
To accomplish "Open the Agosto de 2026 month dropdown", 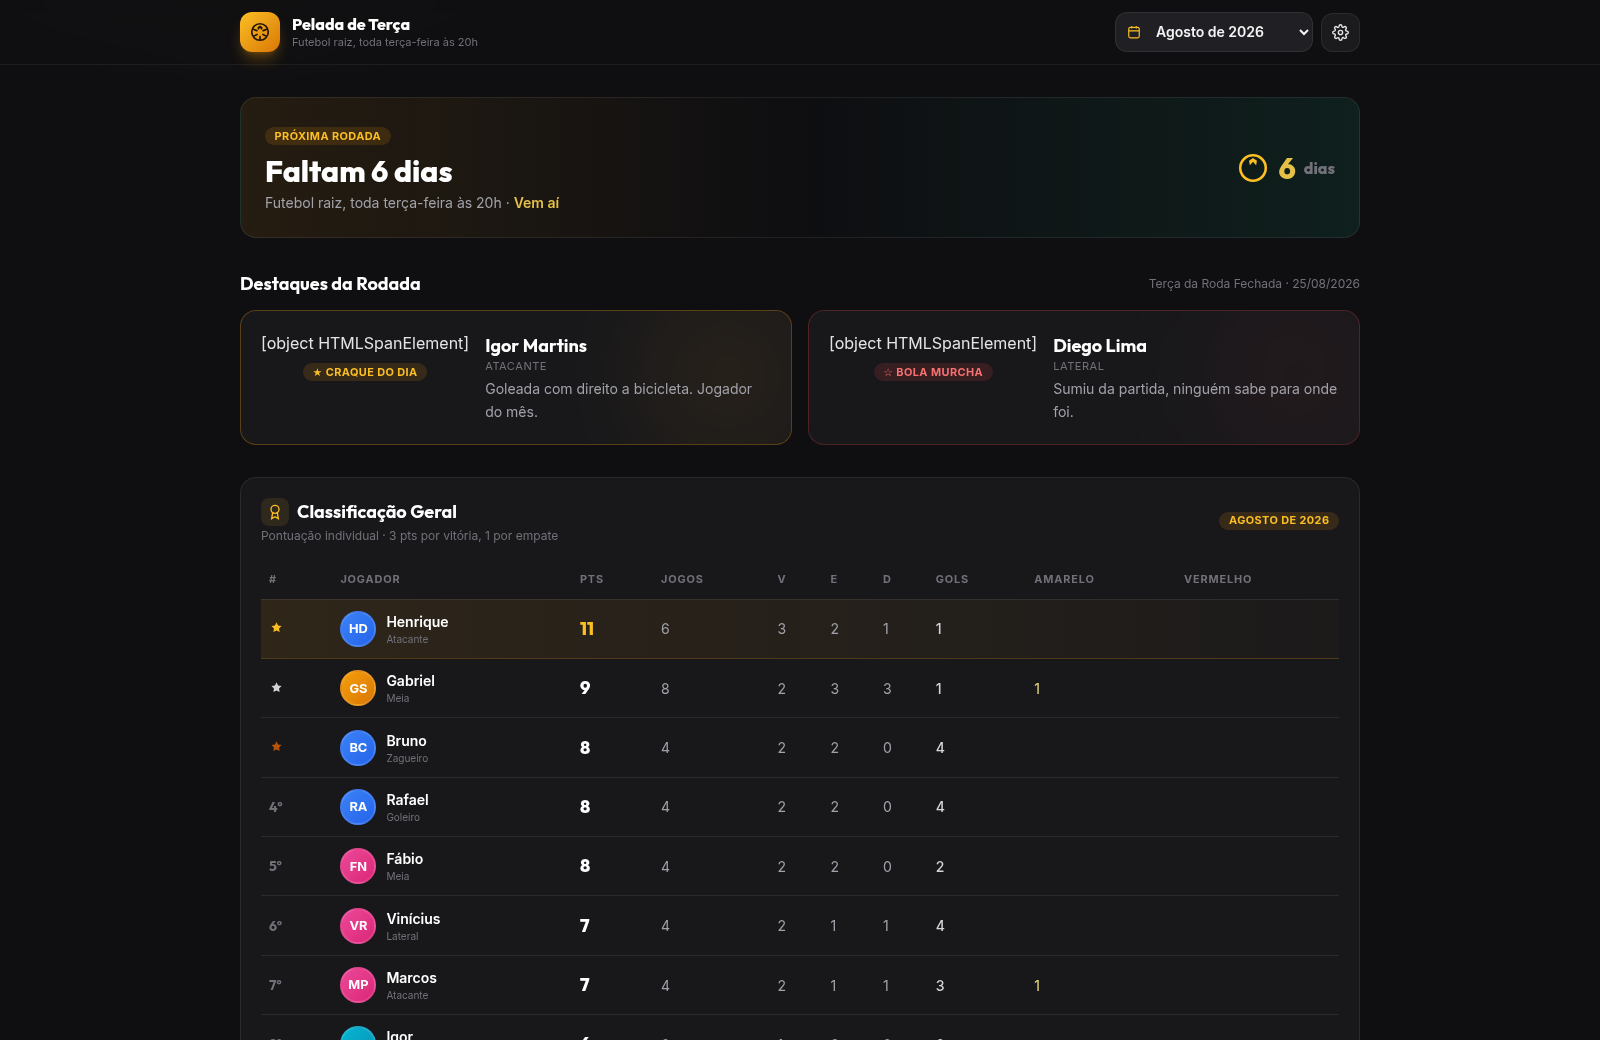I will (x=1214, y=32).
